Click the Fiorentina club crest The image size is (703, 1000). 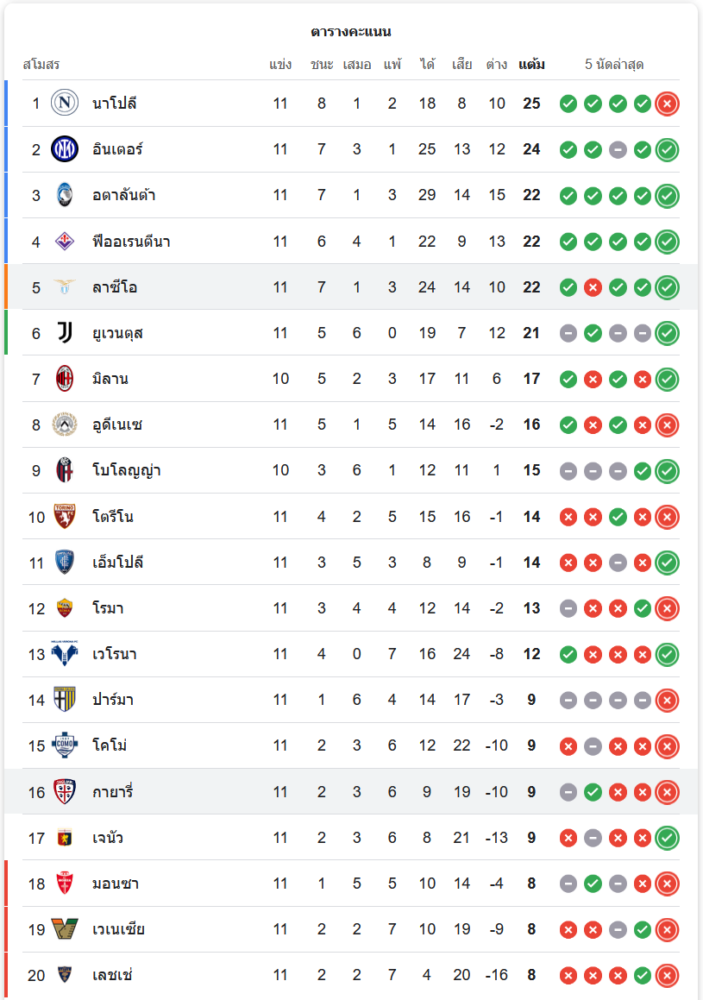tap(65, 241)
